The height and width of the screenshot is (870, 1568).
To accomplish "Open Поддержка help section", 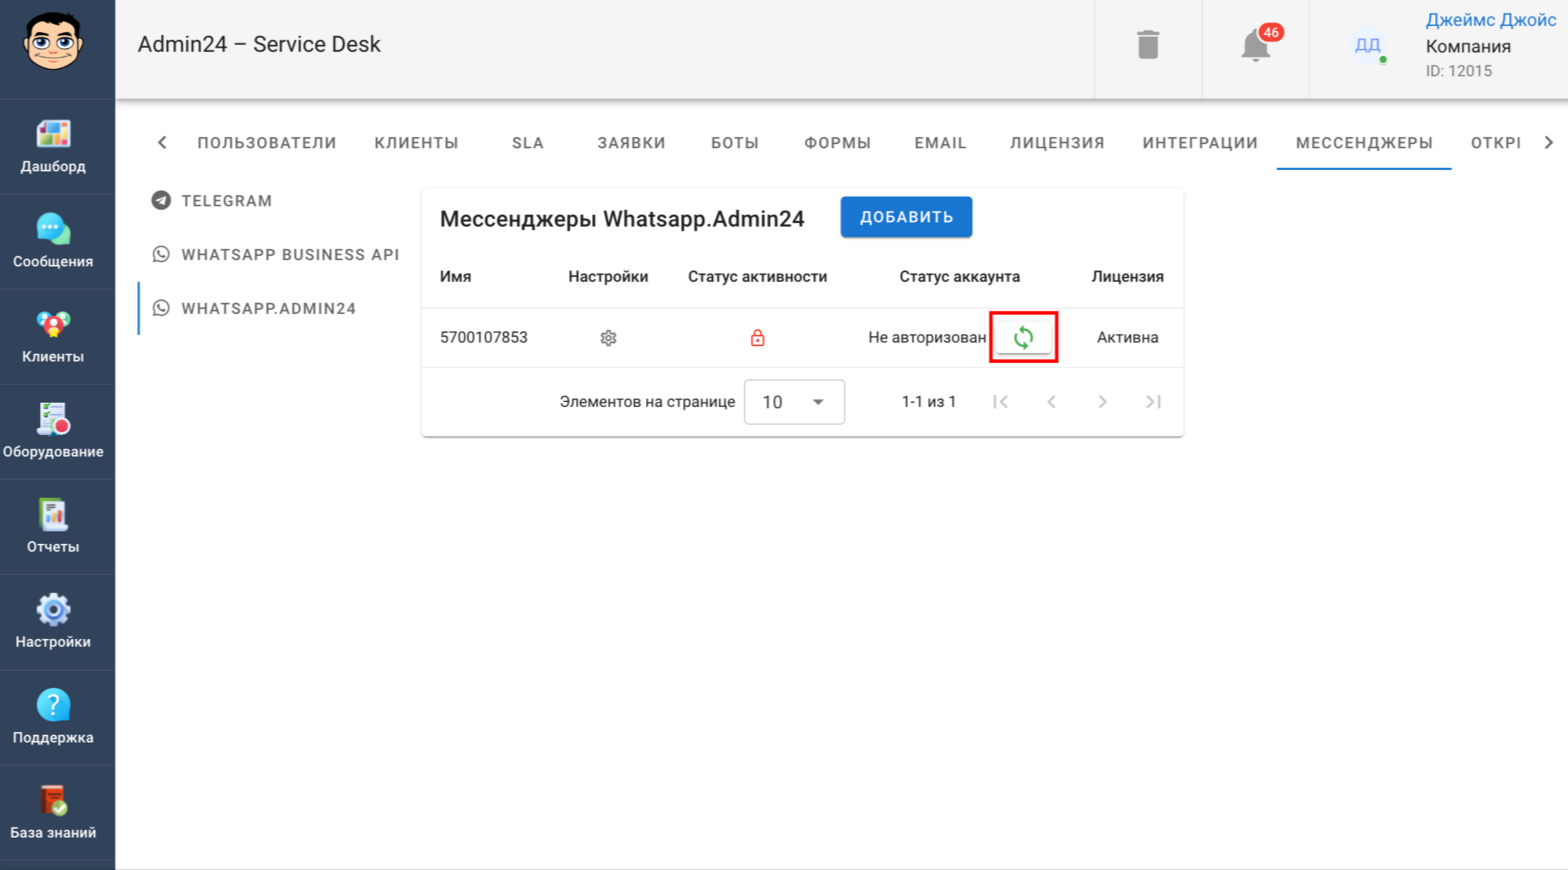I will tap(53, 717).
